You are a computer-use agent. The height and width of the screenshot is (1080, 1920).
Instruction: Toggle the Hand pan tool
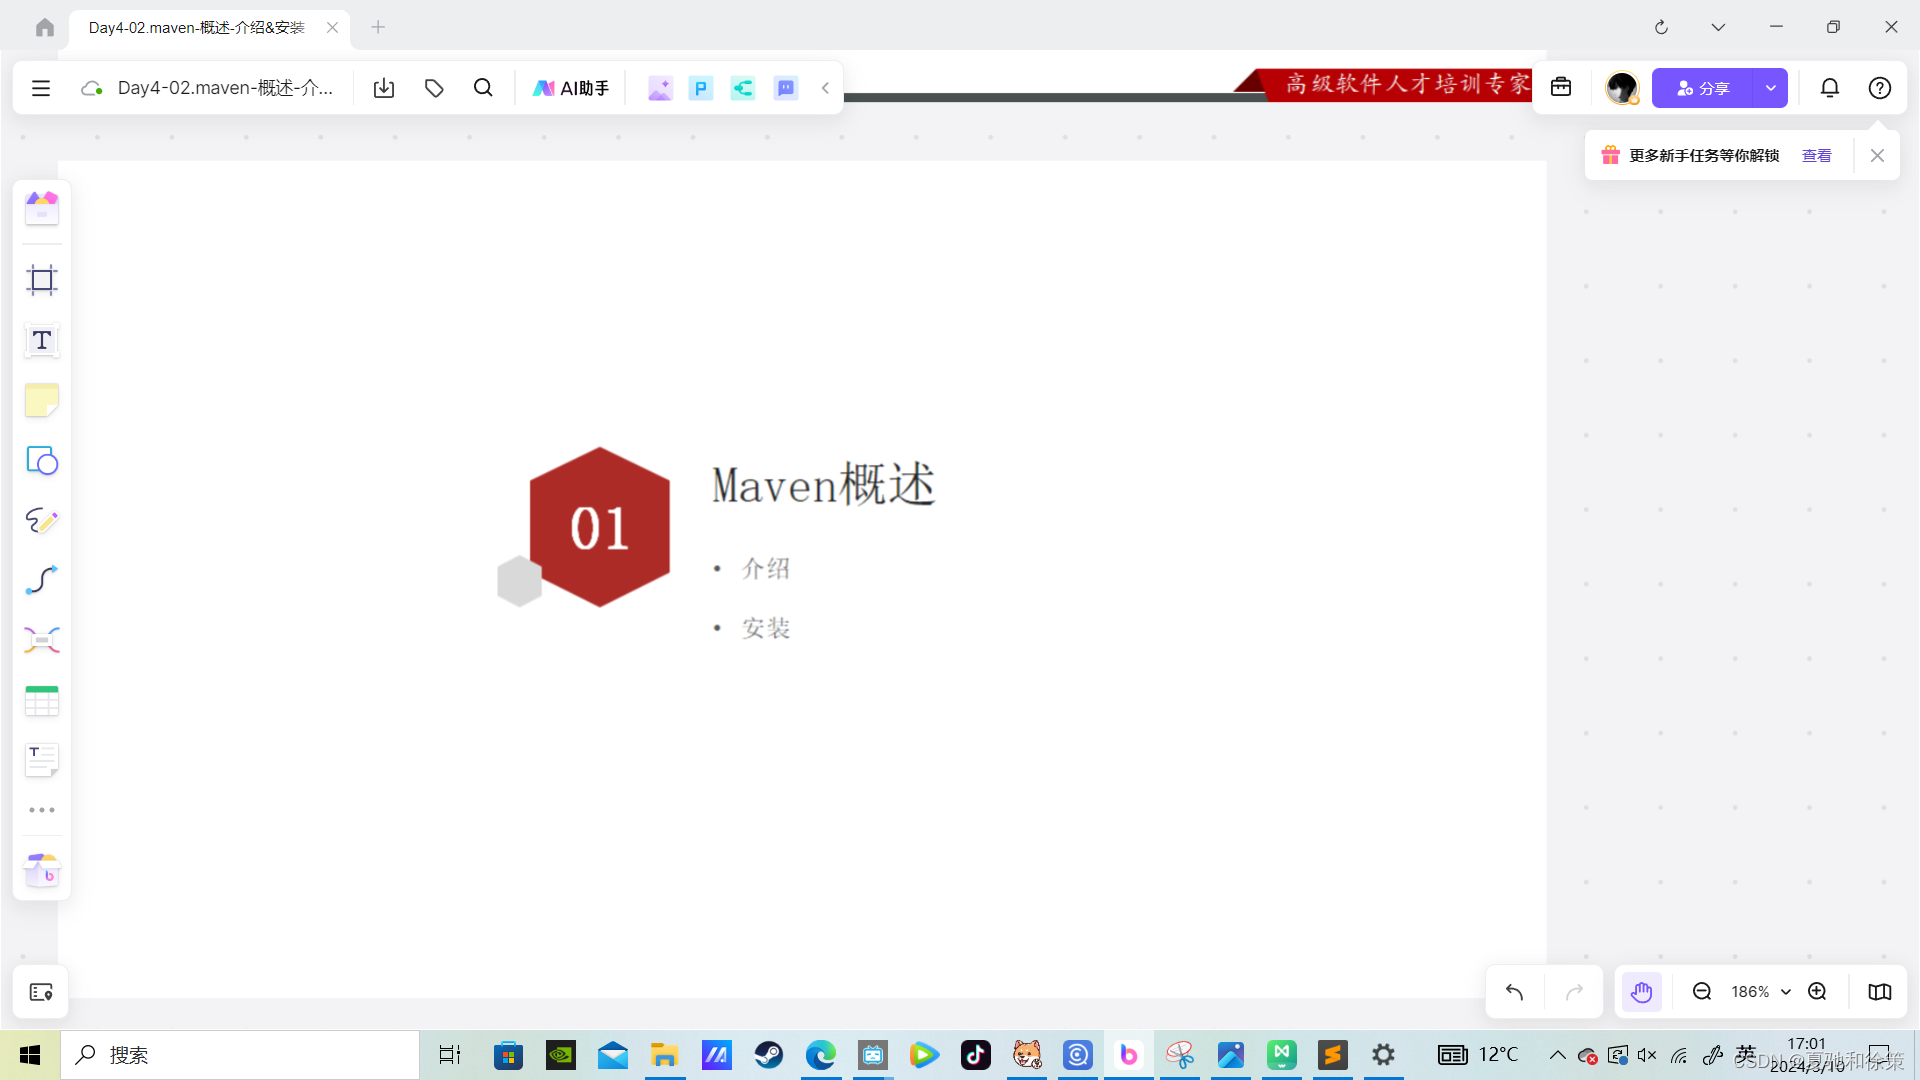[1641, 991]
